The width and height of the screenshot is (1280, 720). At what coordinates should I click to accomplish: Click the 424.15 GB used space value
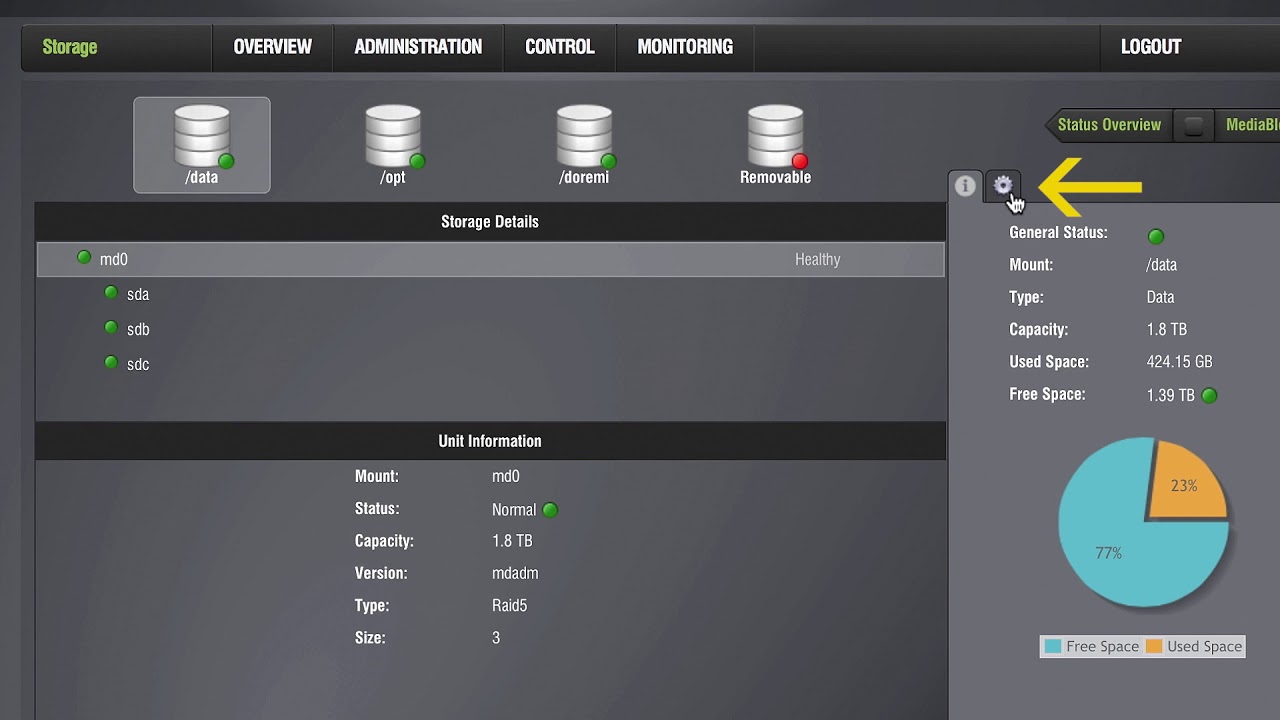tap(1179, 362)
